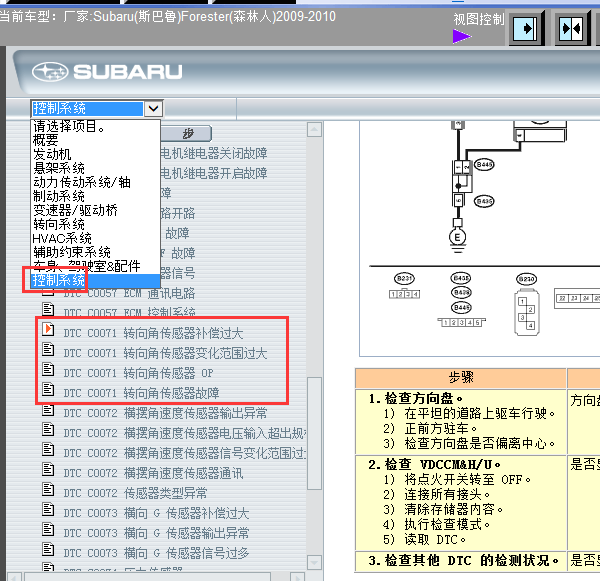Open DTC C0072 横摆角速度传感器通讯
600x581 pixels.
coord(153,473)
